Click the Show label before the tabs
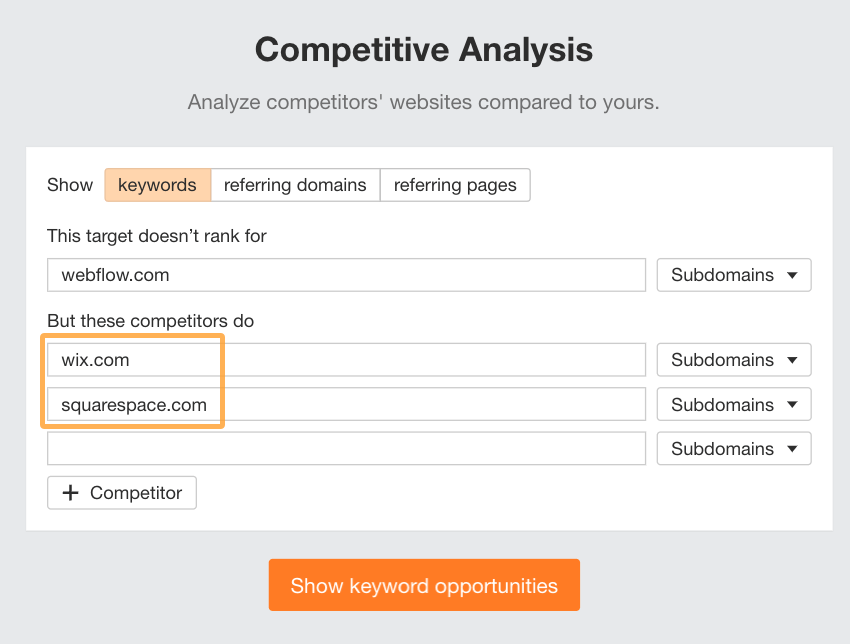 [x=69, y=185]
